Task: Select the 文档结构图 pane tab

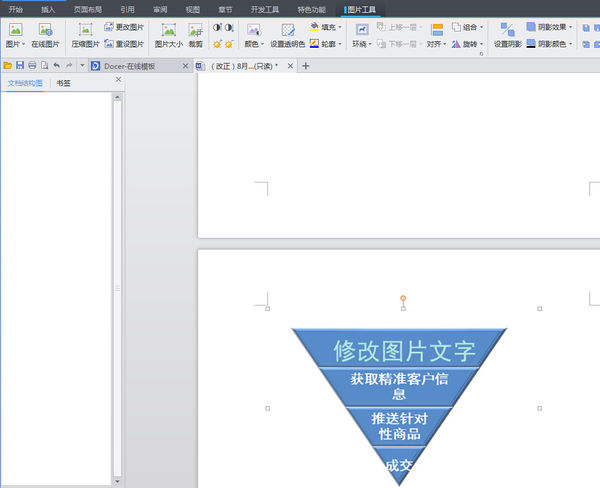Action: [x=25, y=83]
